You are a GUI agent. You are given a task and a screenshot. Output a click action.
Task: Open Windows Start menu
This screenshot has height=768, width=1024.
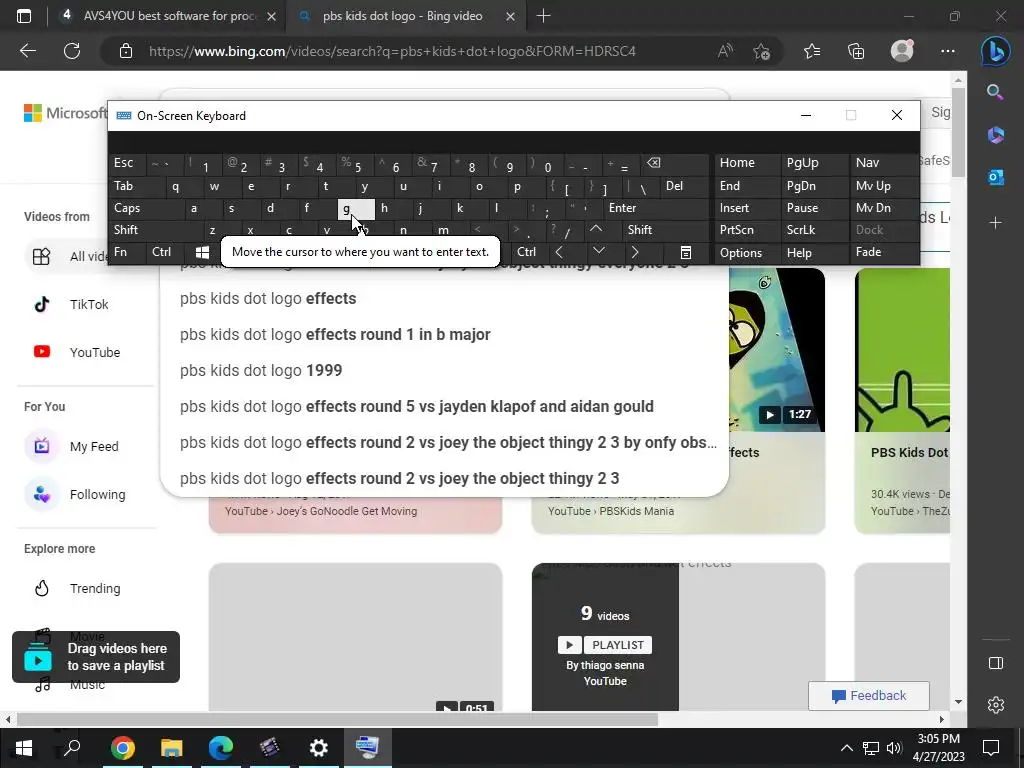pyautogui.click(x=24, y=748)
